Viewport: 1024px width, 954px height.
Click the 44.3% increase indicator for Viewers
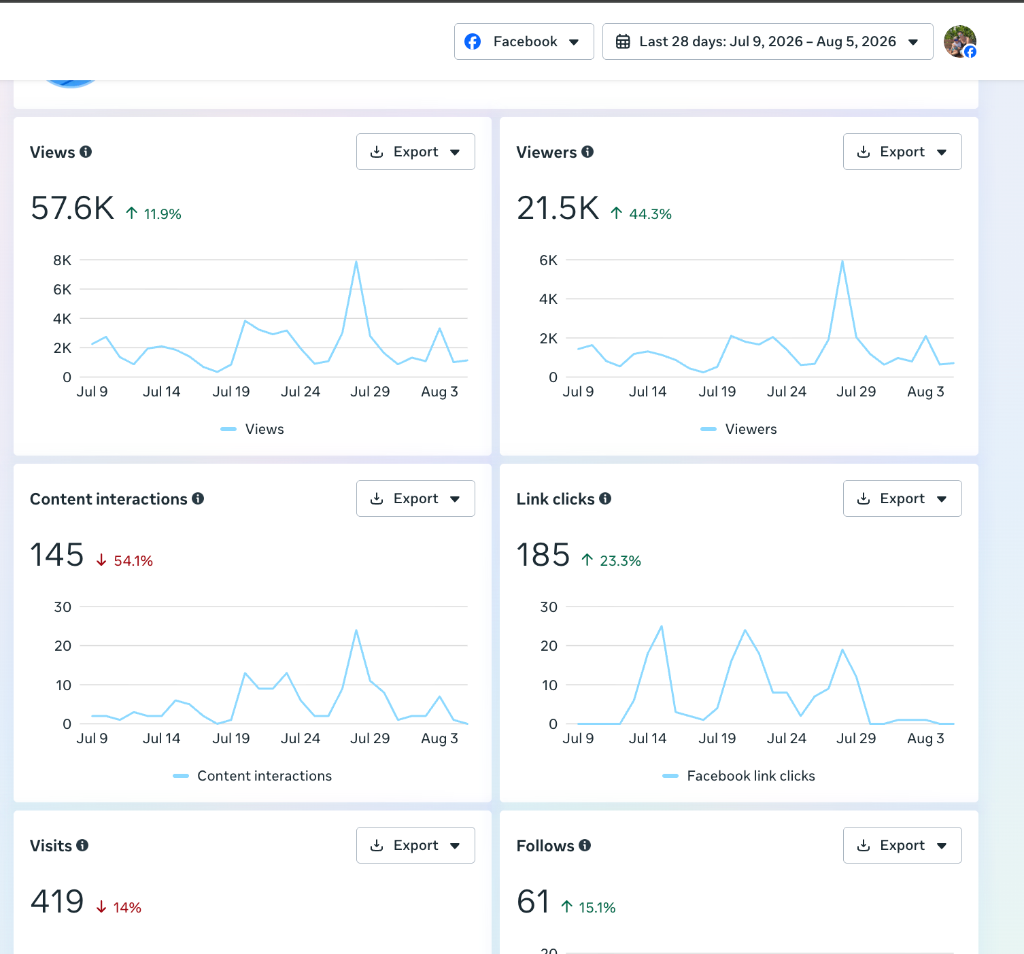tap(641, 214)
